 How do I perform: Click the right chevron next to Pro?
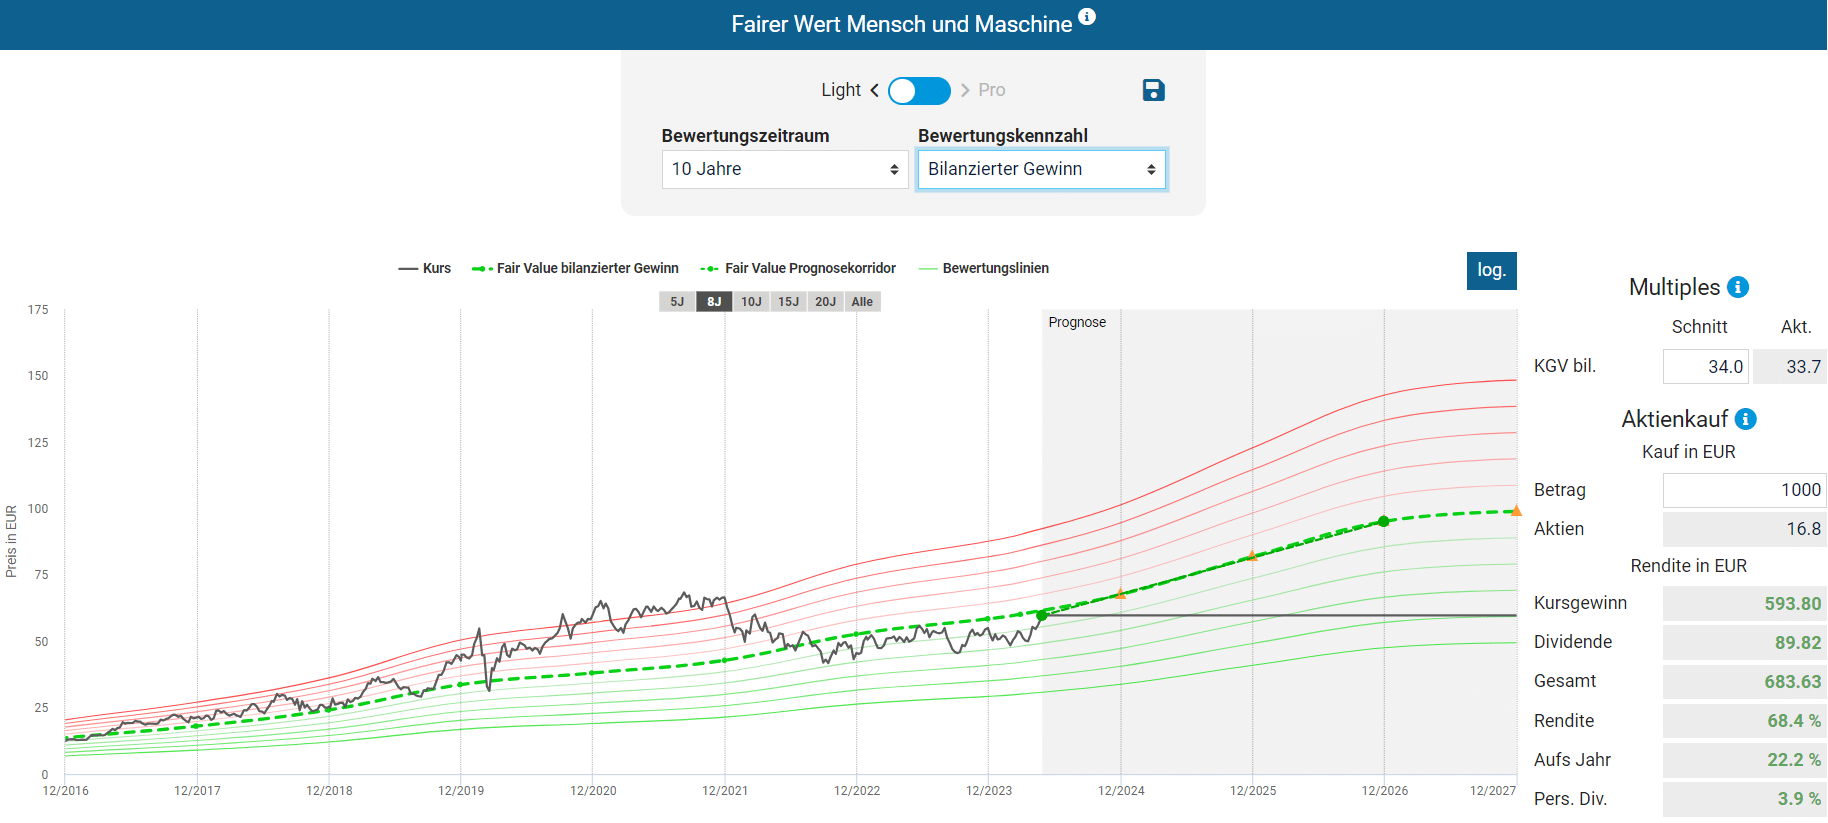tap(965, 90)
